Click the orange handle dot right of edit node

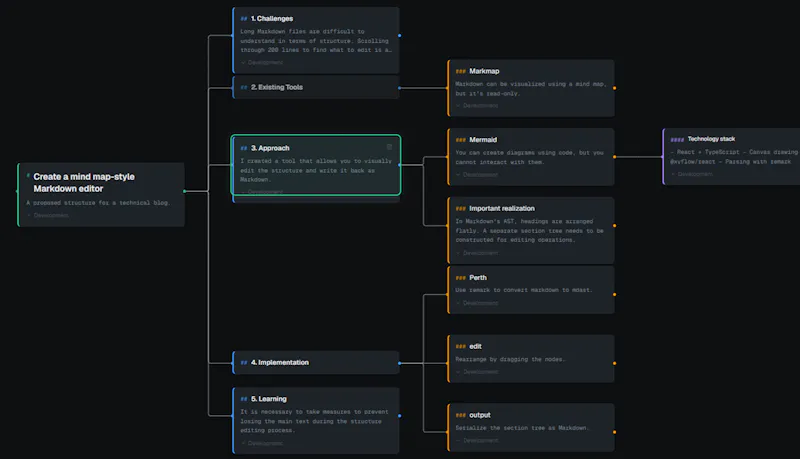pyautogui.click(x=614, y=363)
